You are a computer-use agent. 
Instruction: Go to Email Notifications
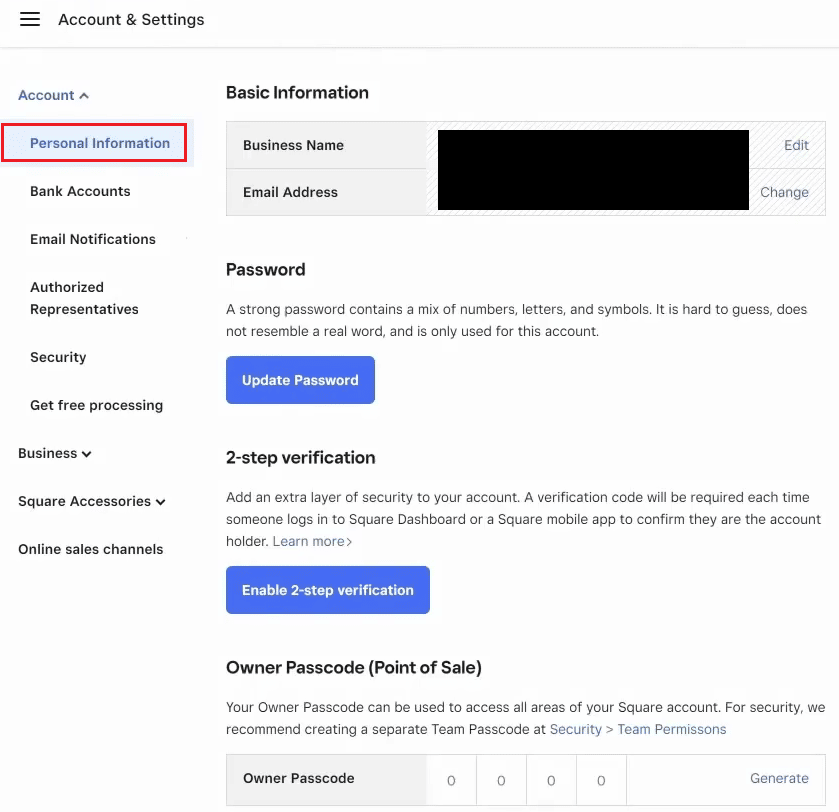[x=93, y=239]
